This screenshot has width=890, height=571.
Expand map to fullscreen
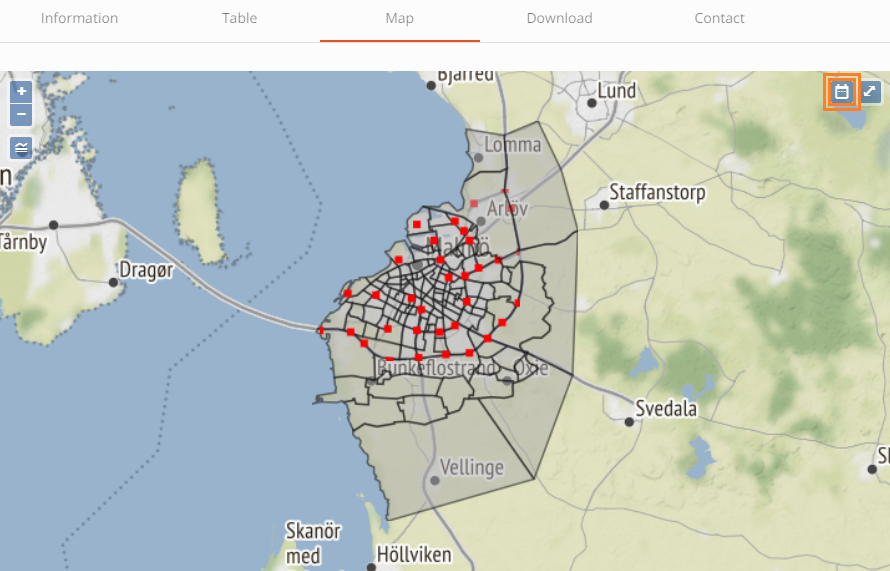click(x=870, y=91)
